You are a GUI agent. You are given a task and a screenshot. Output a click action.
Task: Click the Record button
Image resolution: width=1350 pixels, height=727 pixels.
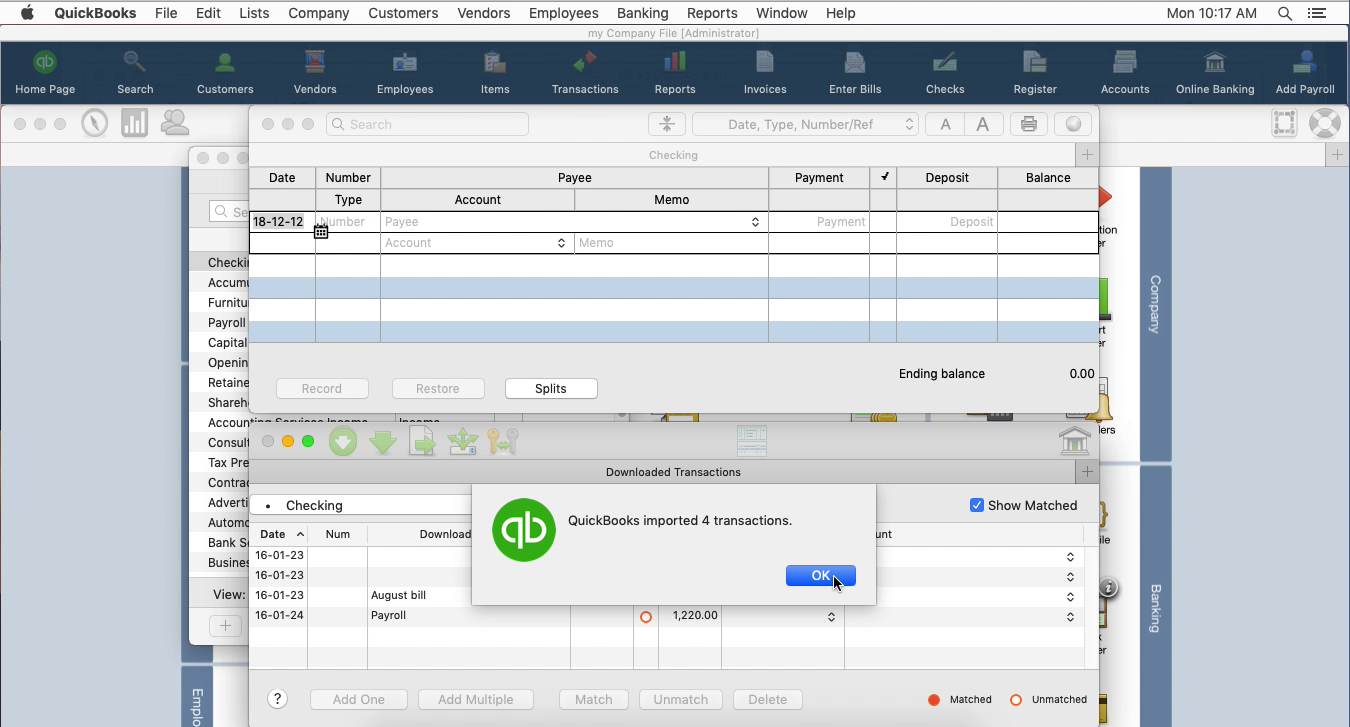point(322,389)
